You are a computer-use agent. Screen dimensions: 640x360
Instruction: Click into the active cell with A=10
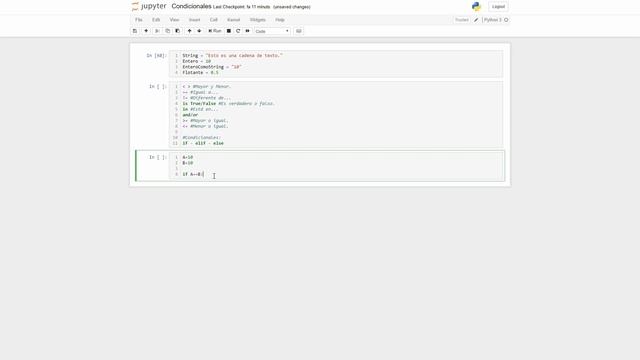(x=337, y=166)
